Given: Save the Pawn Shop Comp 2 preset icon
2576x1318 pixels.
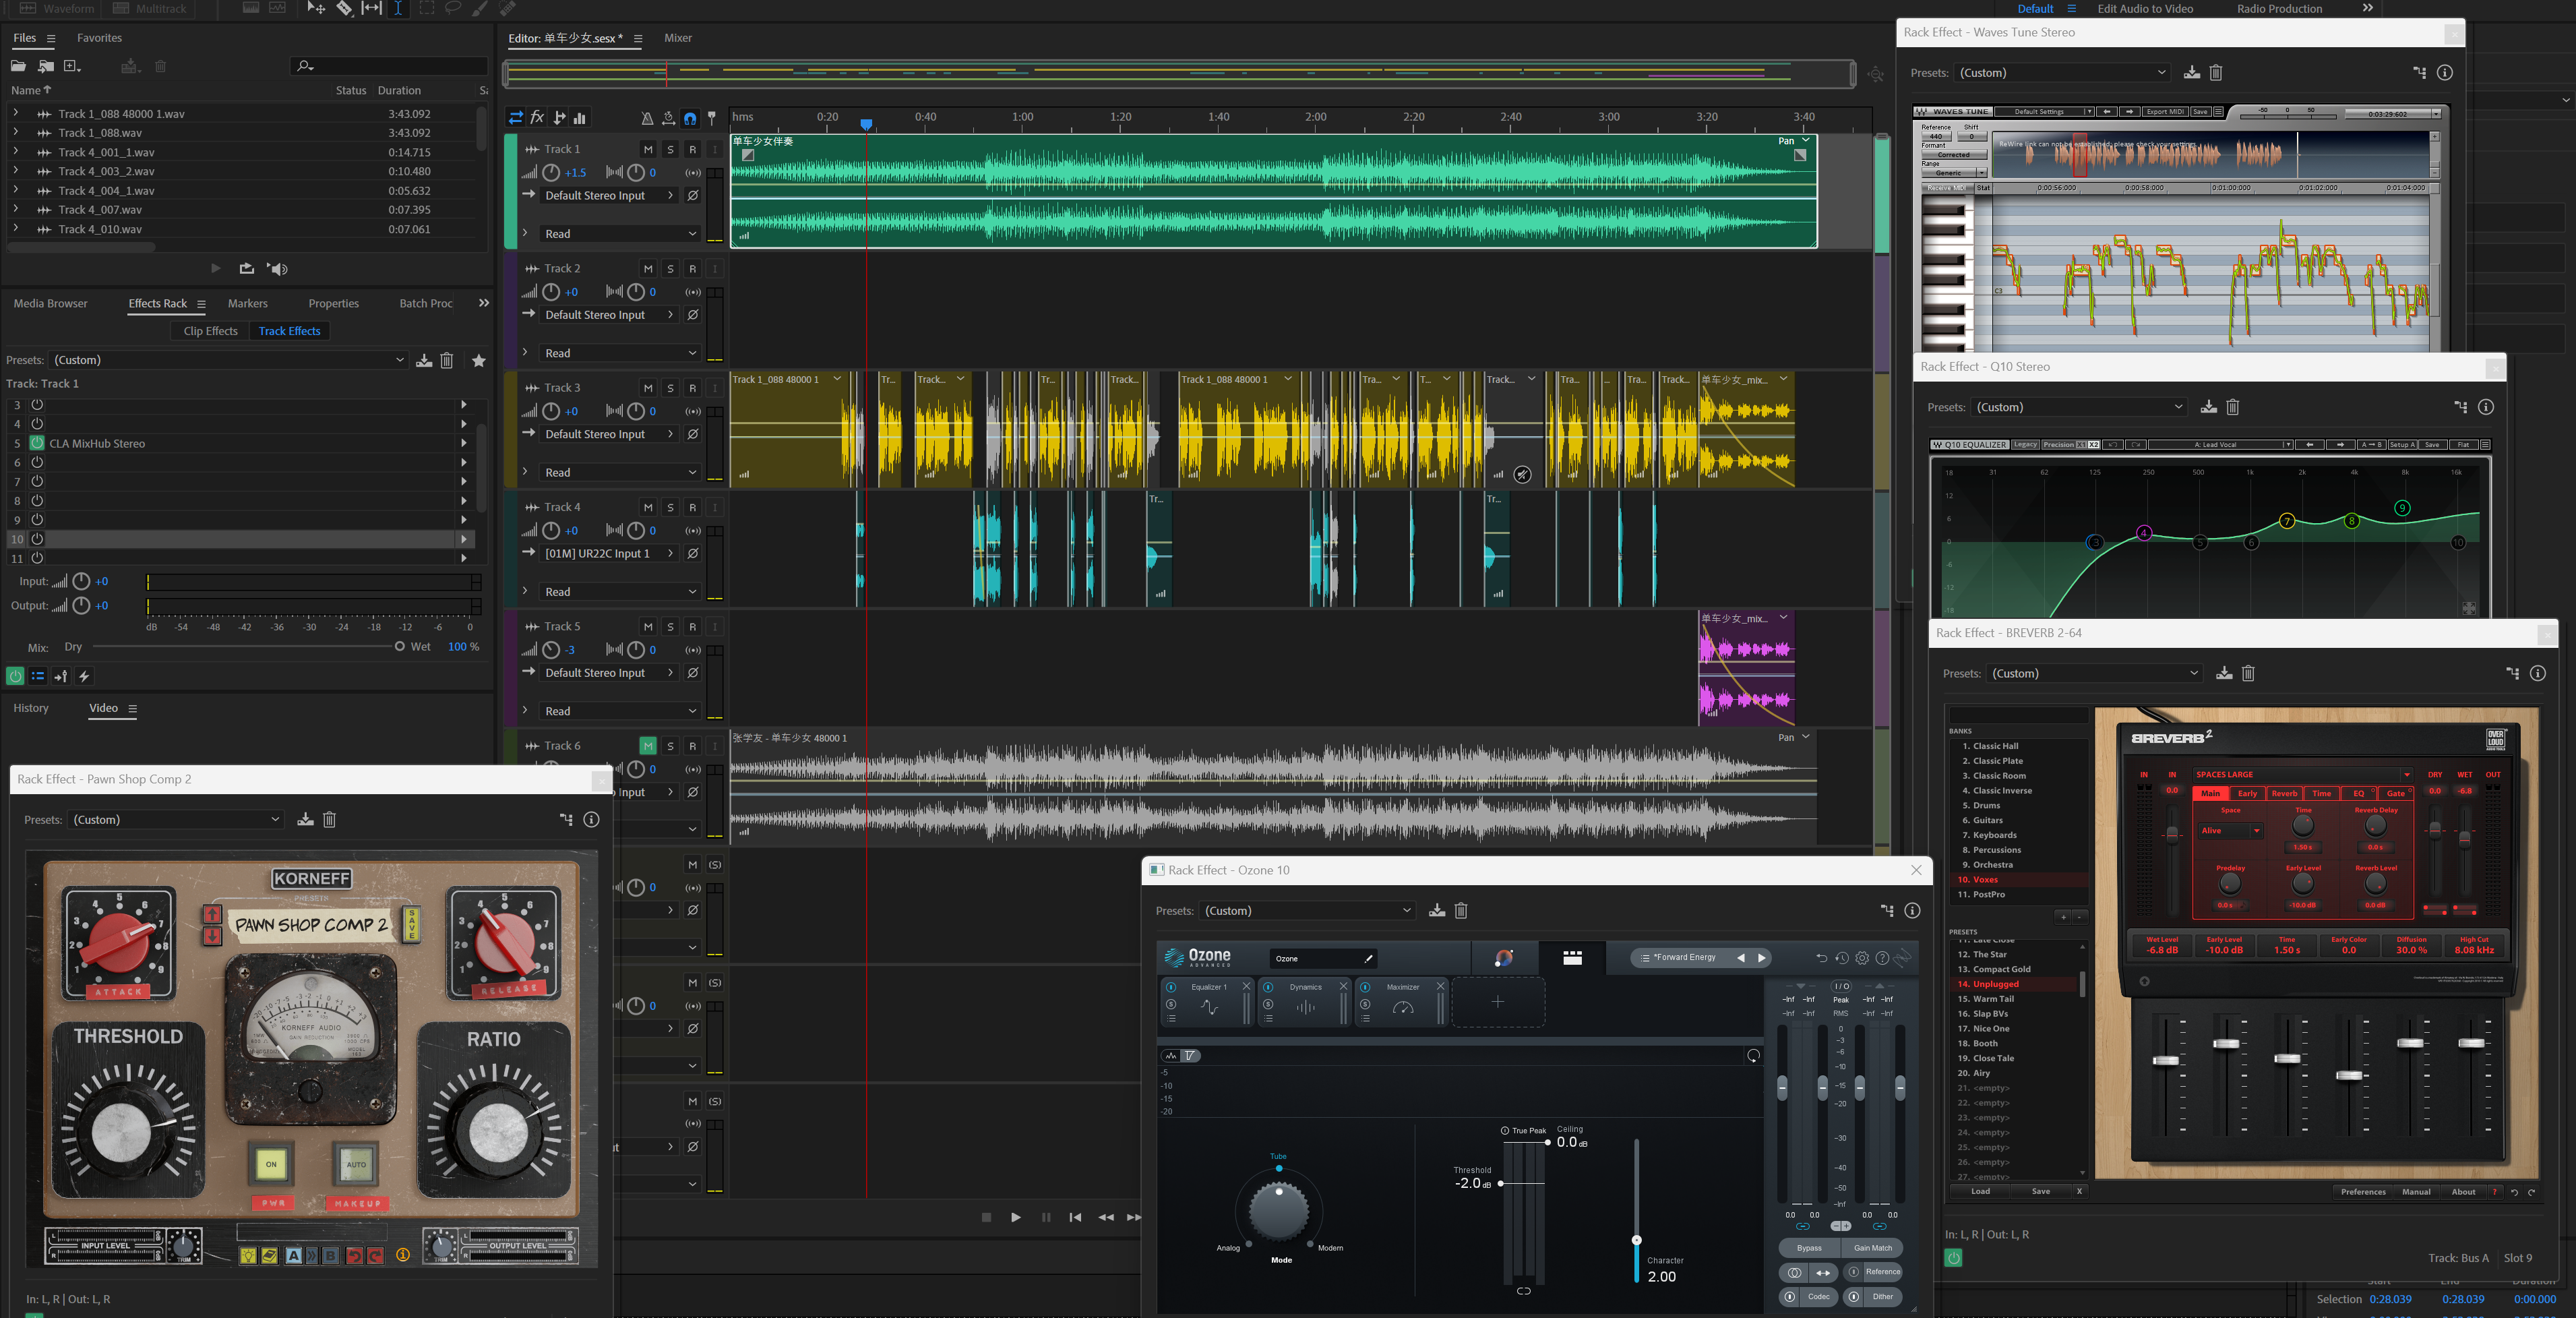Looking at the screenshot, I should tap(305, 819).
